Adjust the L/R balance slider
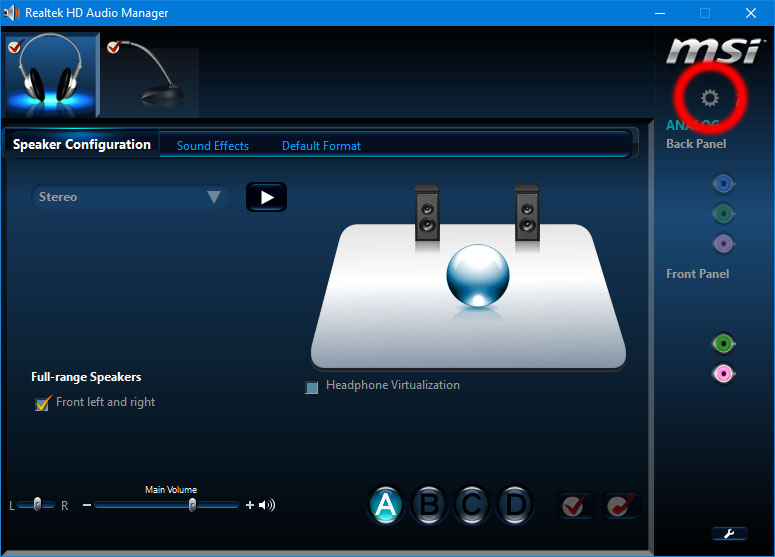The width and height of the screenshot is (775, 557). 37,505
